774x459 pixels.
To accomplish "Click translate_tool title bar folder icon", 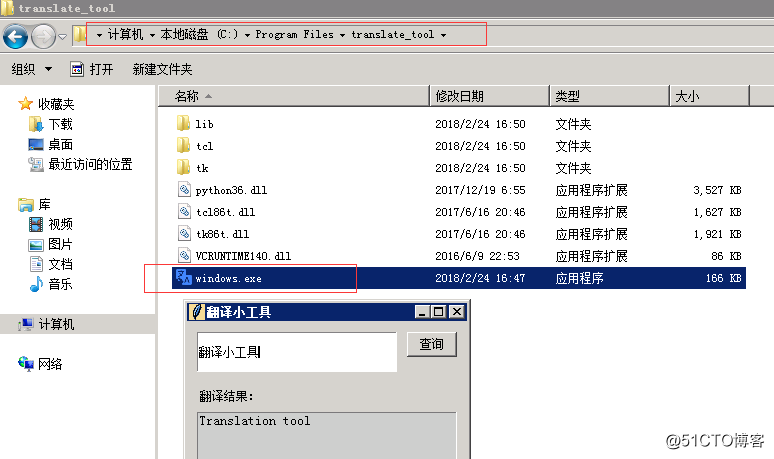I will pyautogui.click(x=7, y=7).
